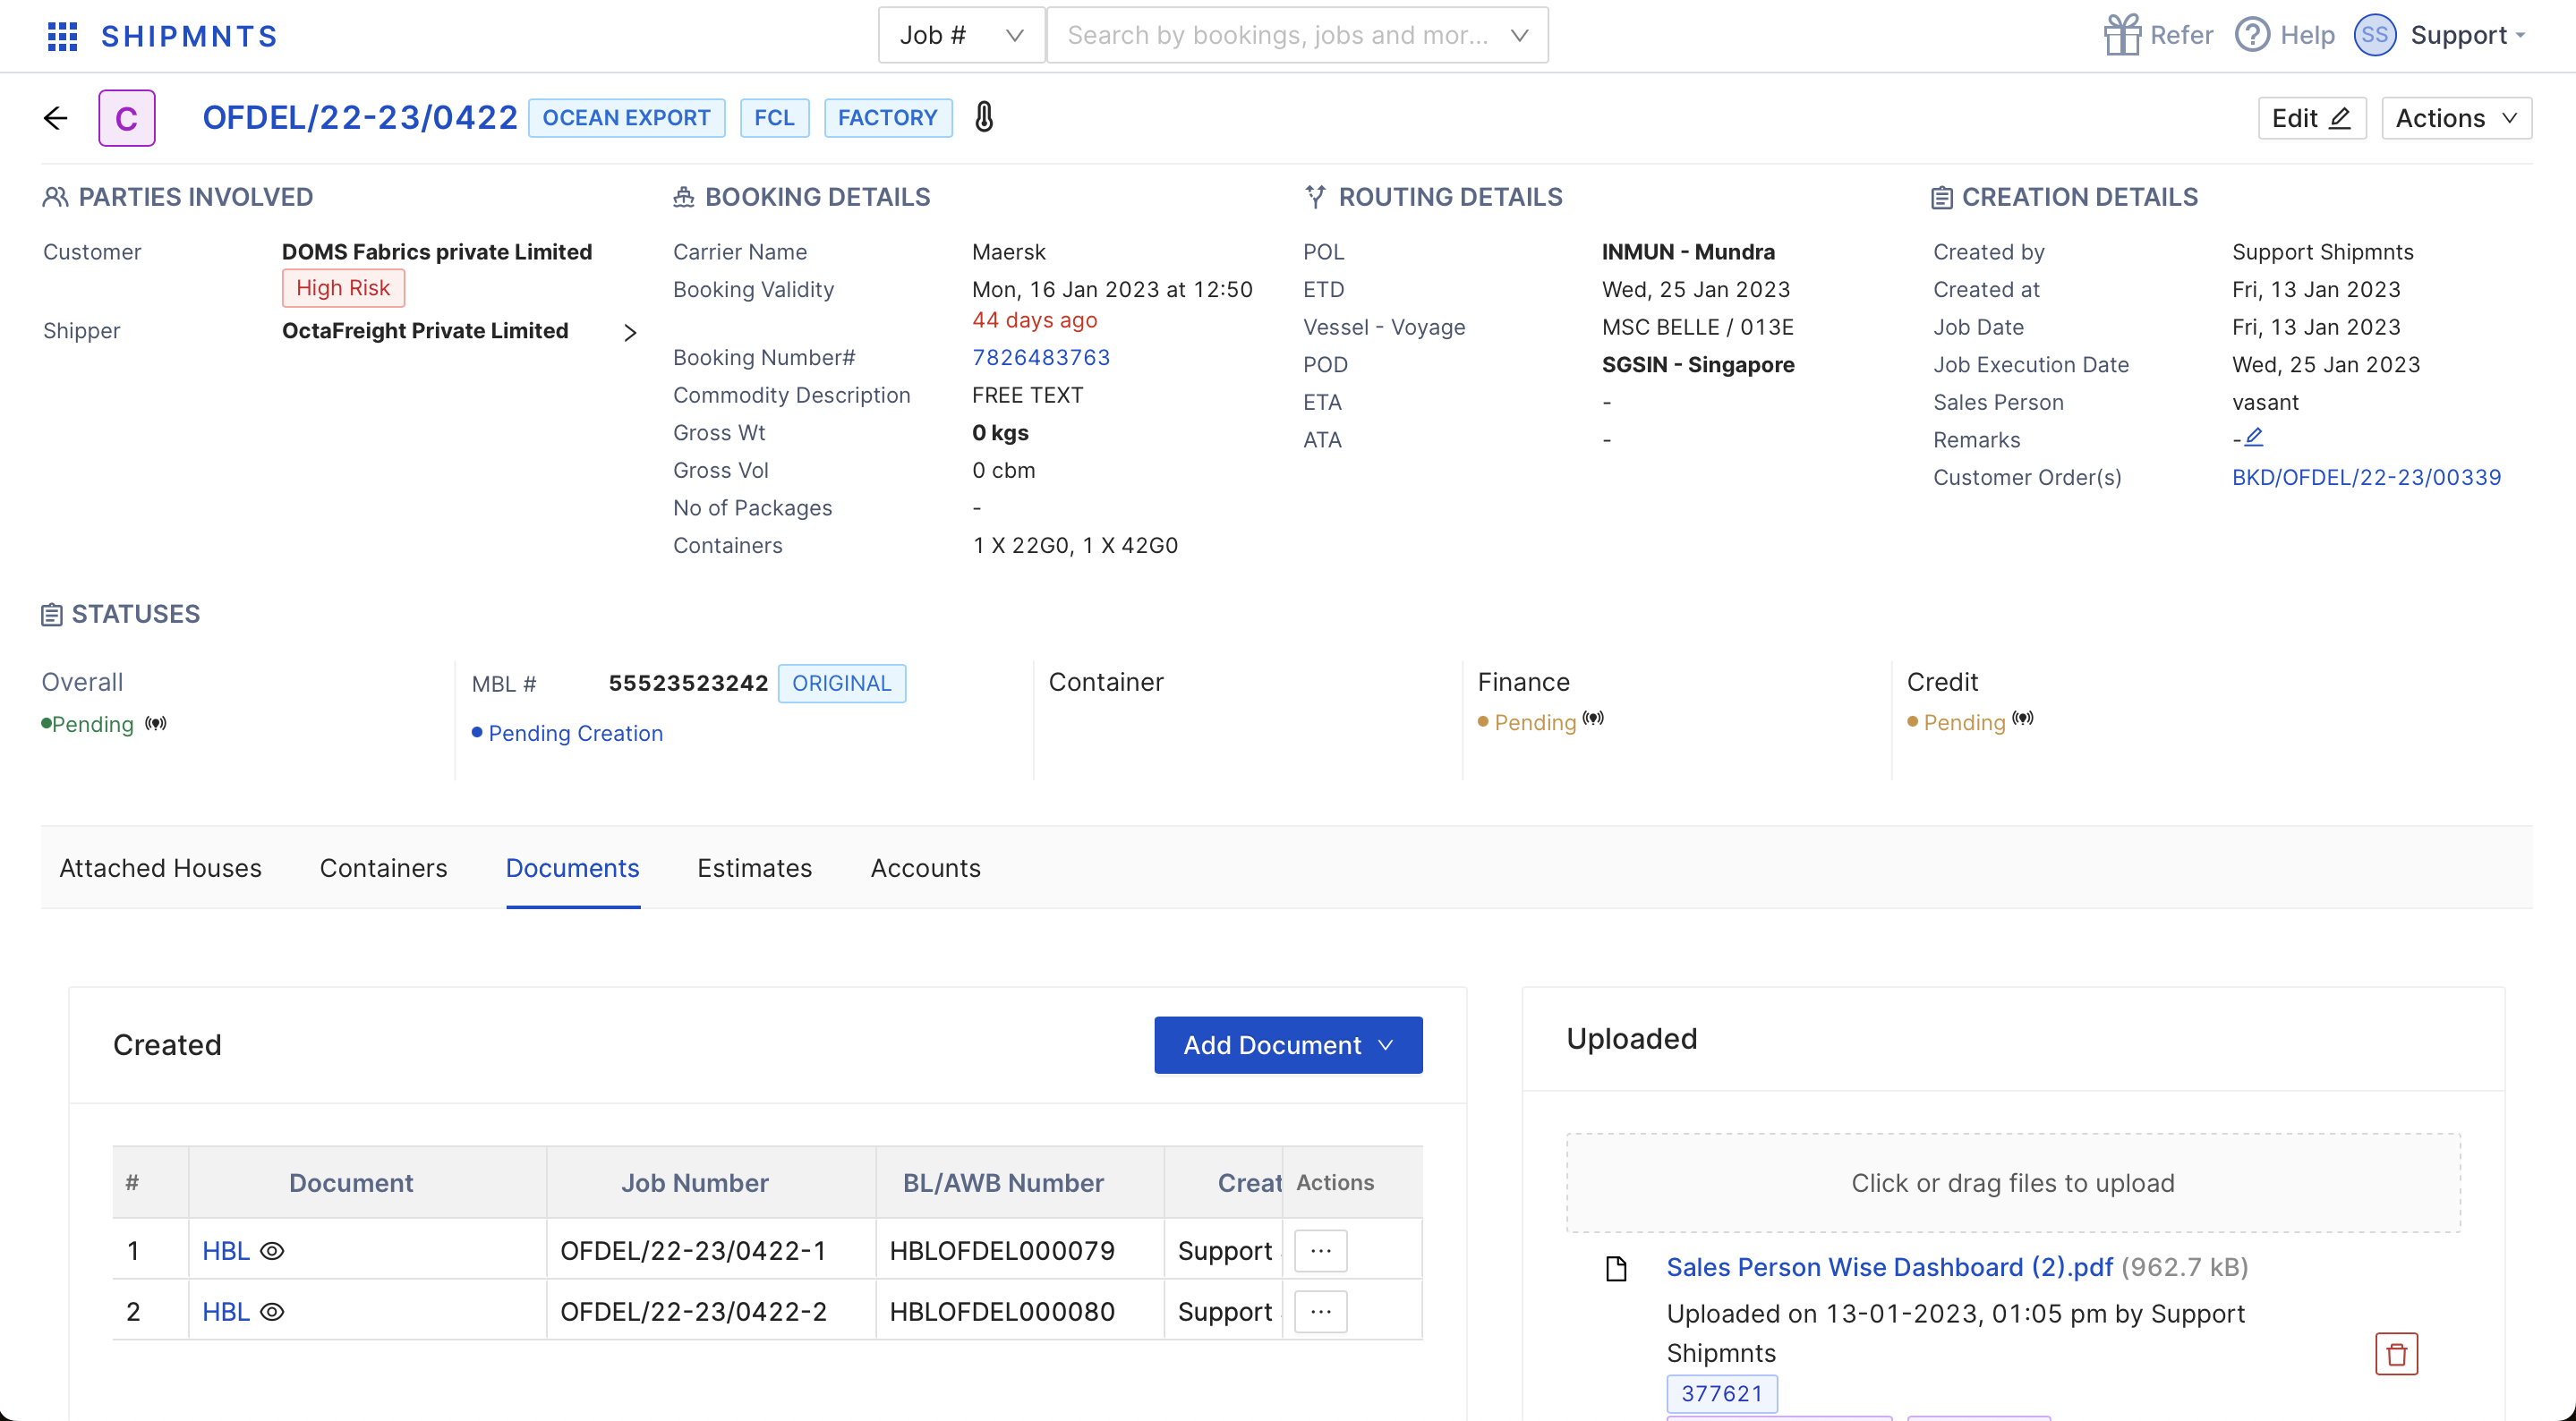Image resolution: width=2576 pixels, height=1421 pixels.
Task: Preview the first HBL using eye icon
Action: tap(272, 1251)
